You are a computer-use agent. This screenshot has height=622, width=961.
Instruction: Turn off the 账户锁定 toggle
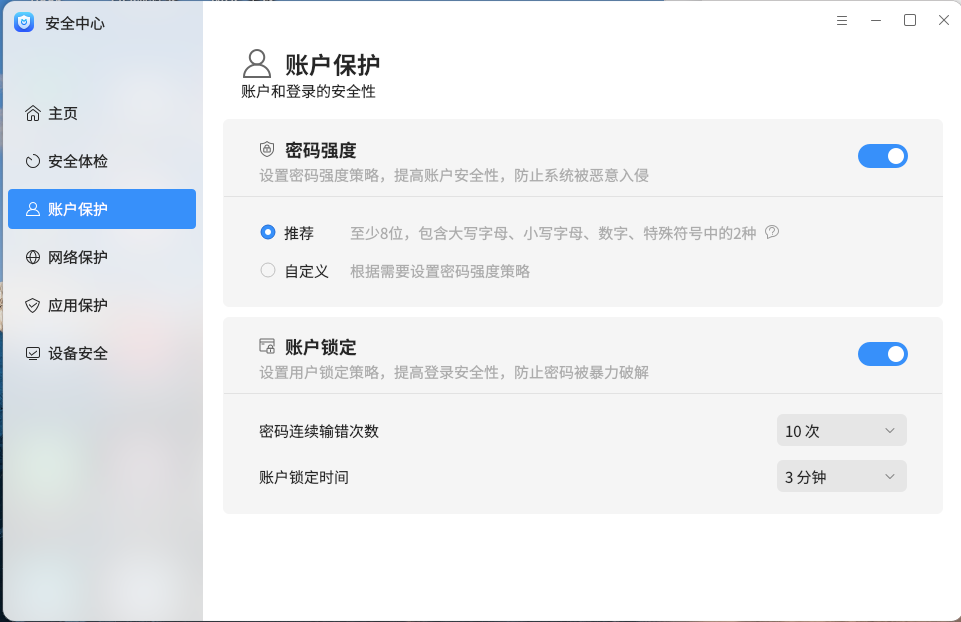(x=883, y=354)
